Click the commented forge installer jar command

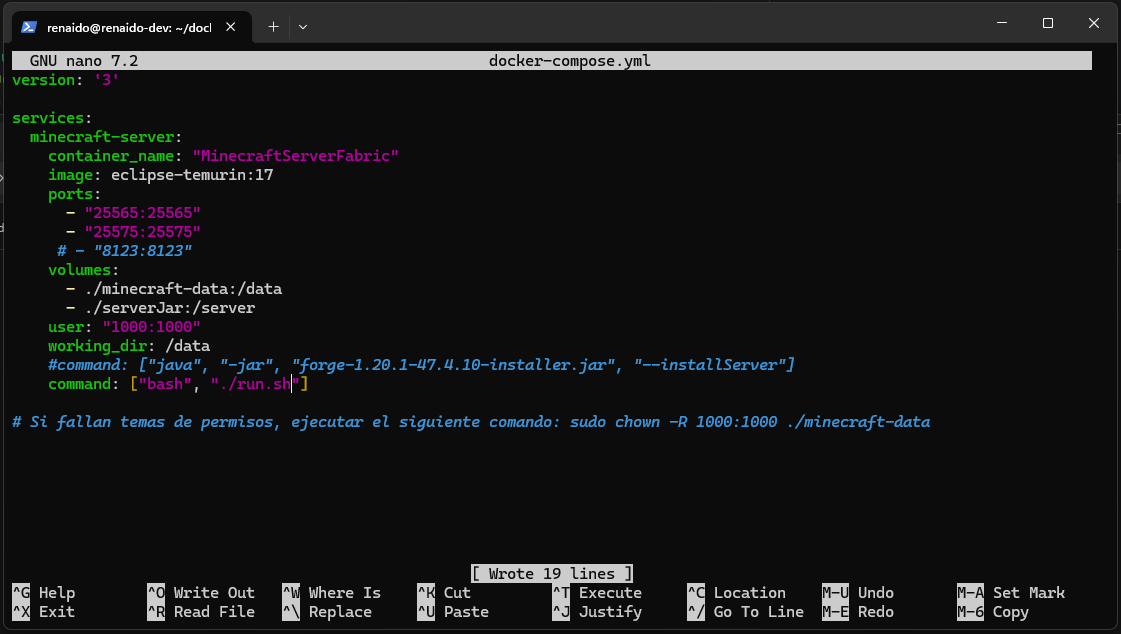(421, 365)
